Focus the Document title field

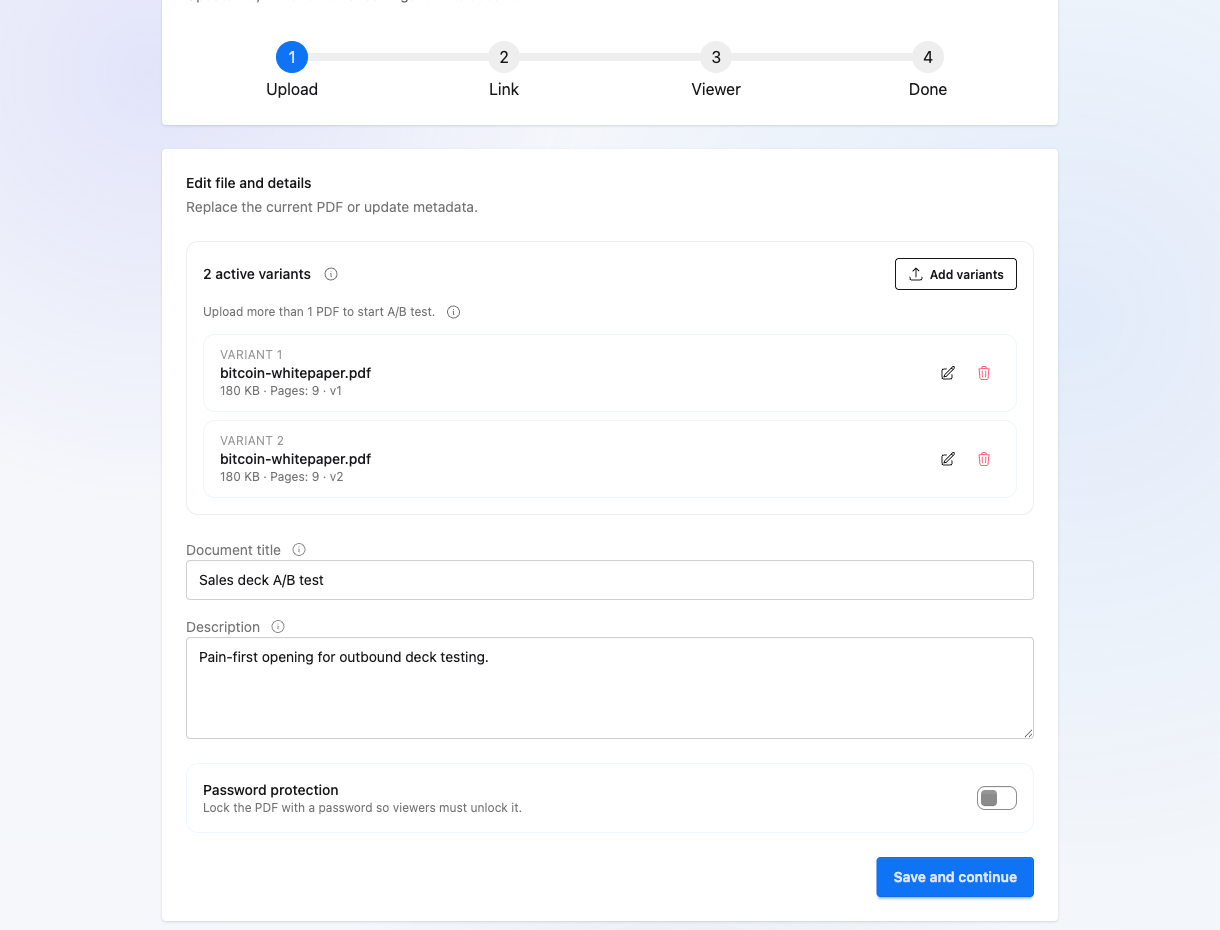(609, 580)
